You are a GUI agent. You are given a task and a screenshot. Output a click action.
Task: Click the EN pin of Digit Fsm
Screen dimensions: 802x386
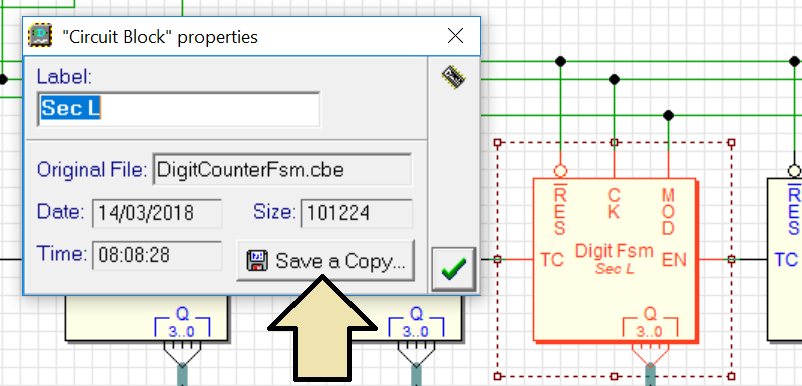tap(675, 260)
